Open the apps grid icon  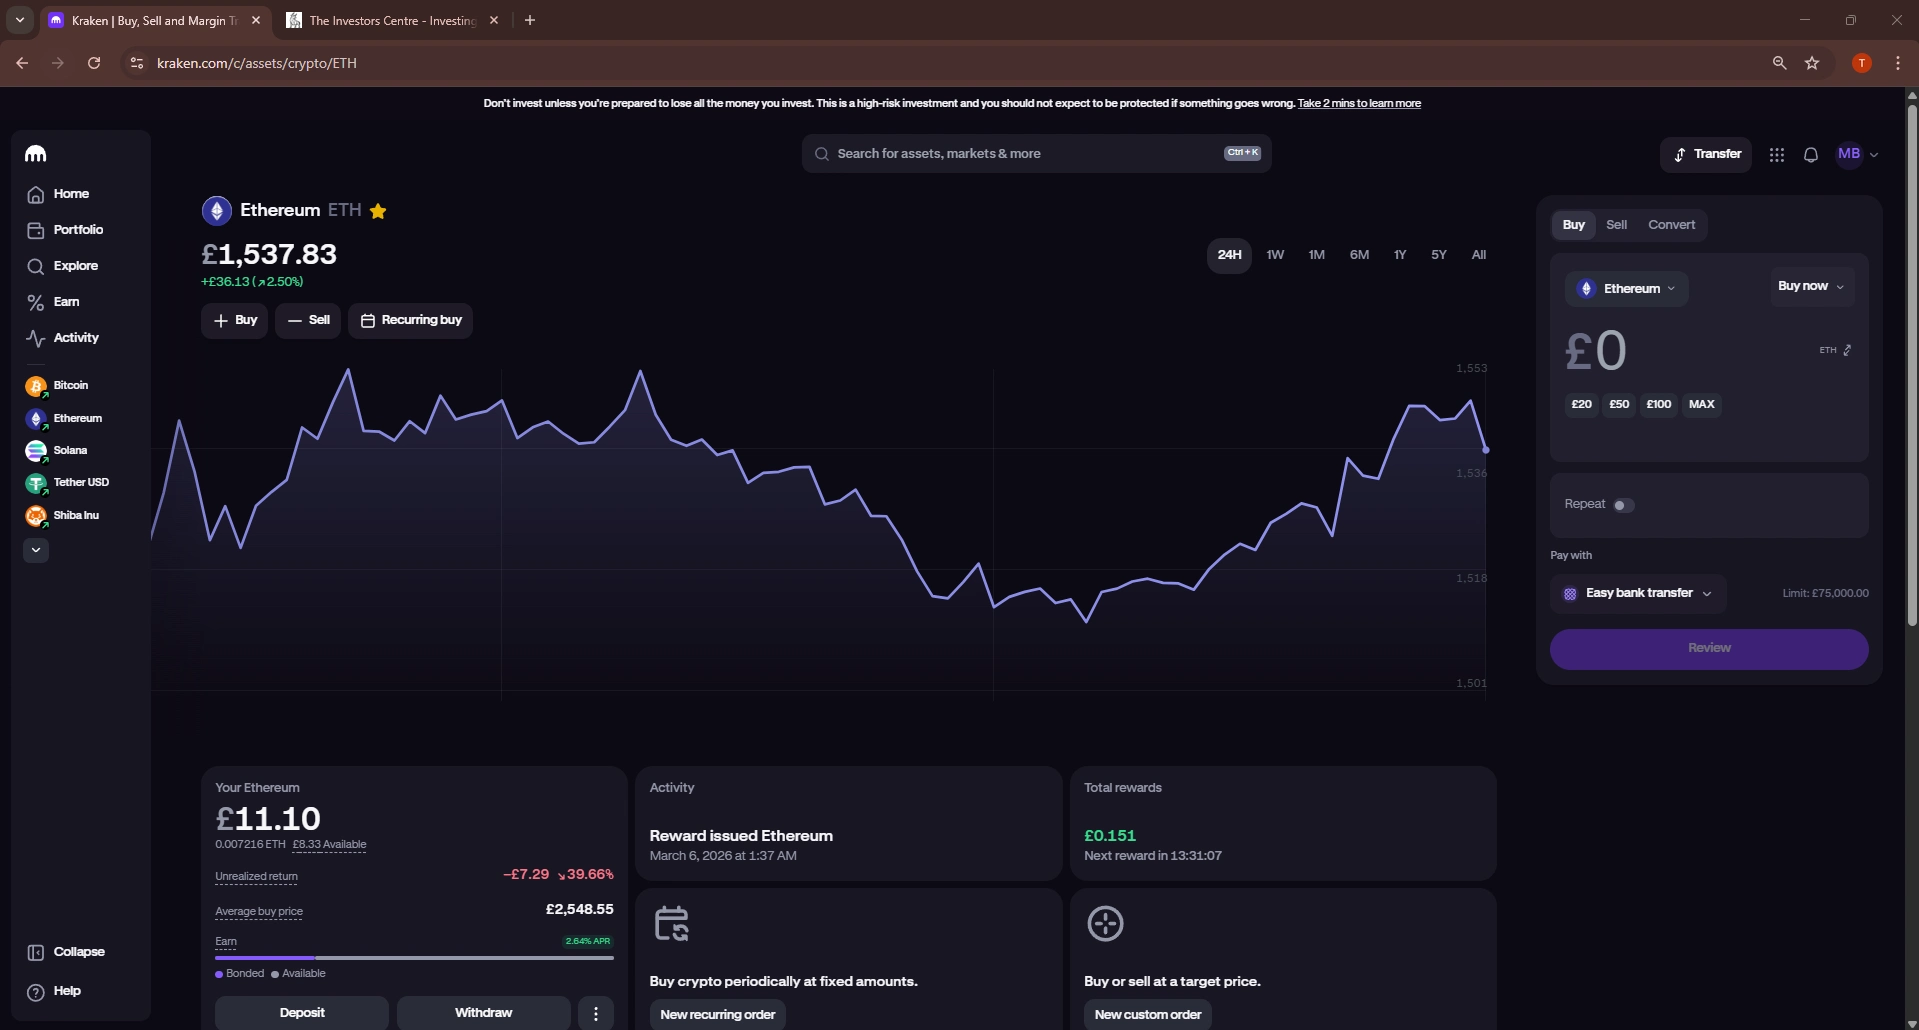coord(1776,155)
